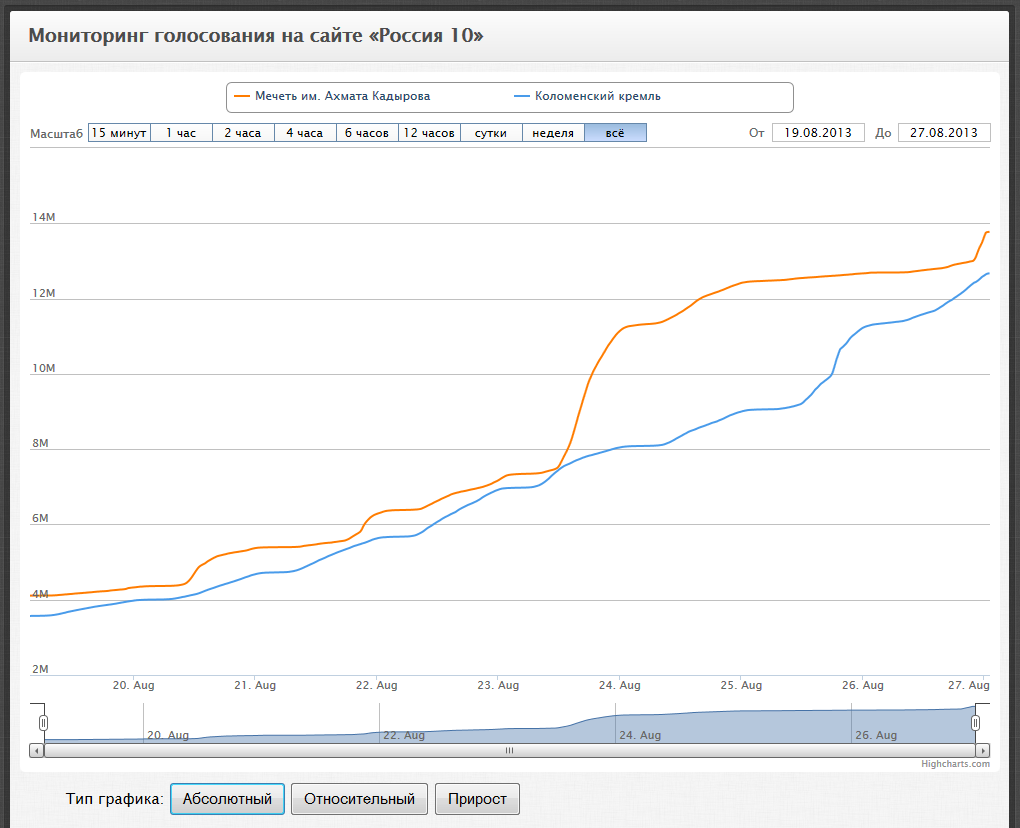
Task: Click the 10M y-axis label
Action: click(44, 368)
